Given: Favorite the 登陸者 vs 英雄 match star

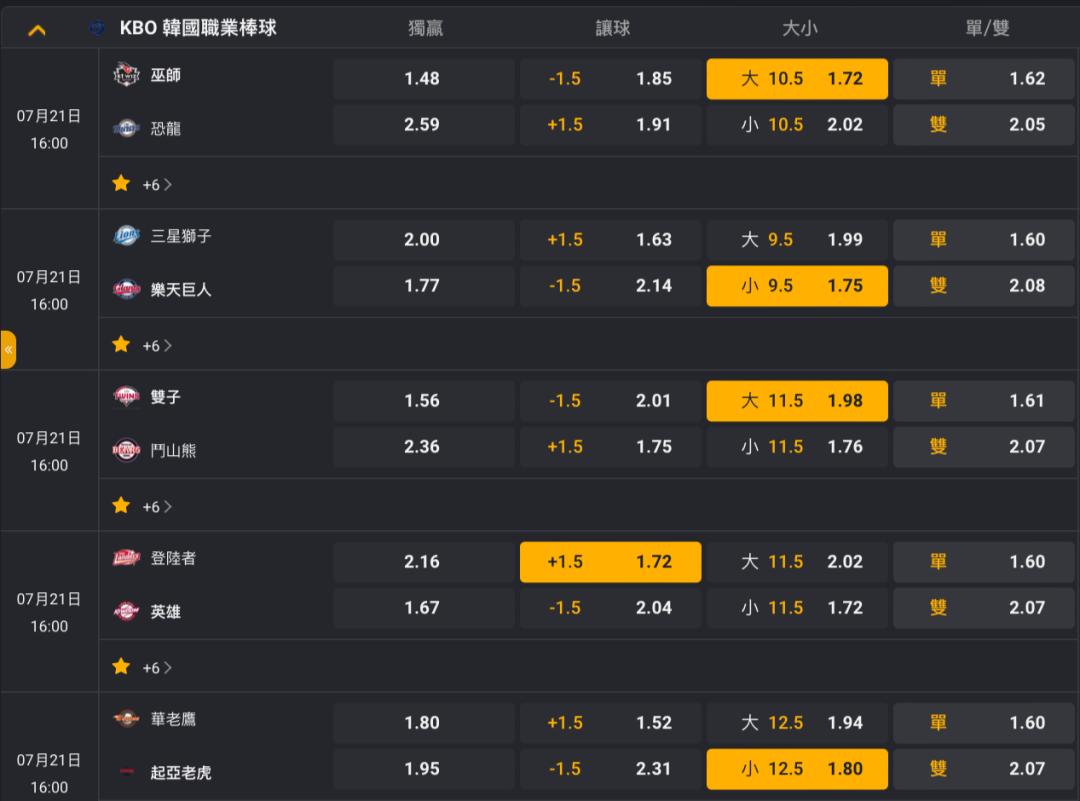Looking at the screenshot, I should click(x=121, y=666).
